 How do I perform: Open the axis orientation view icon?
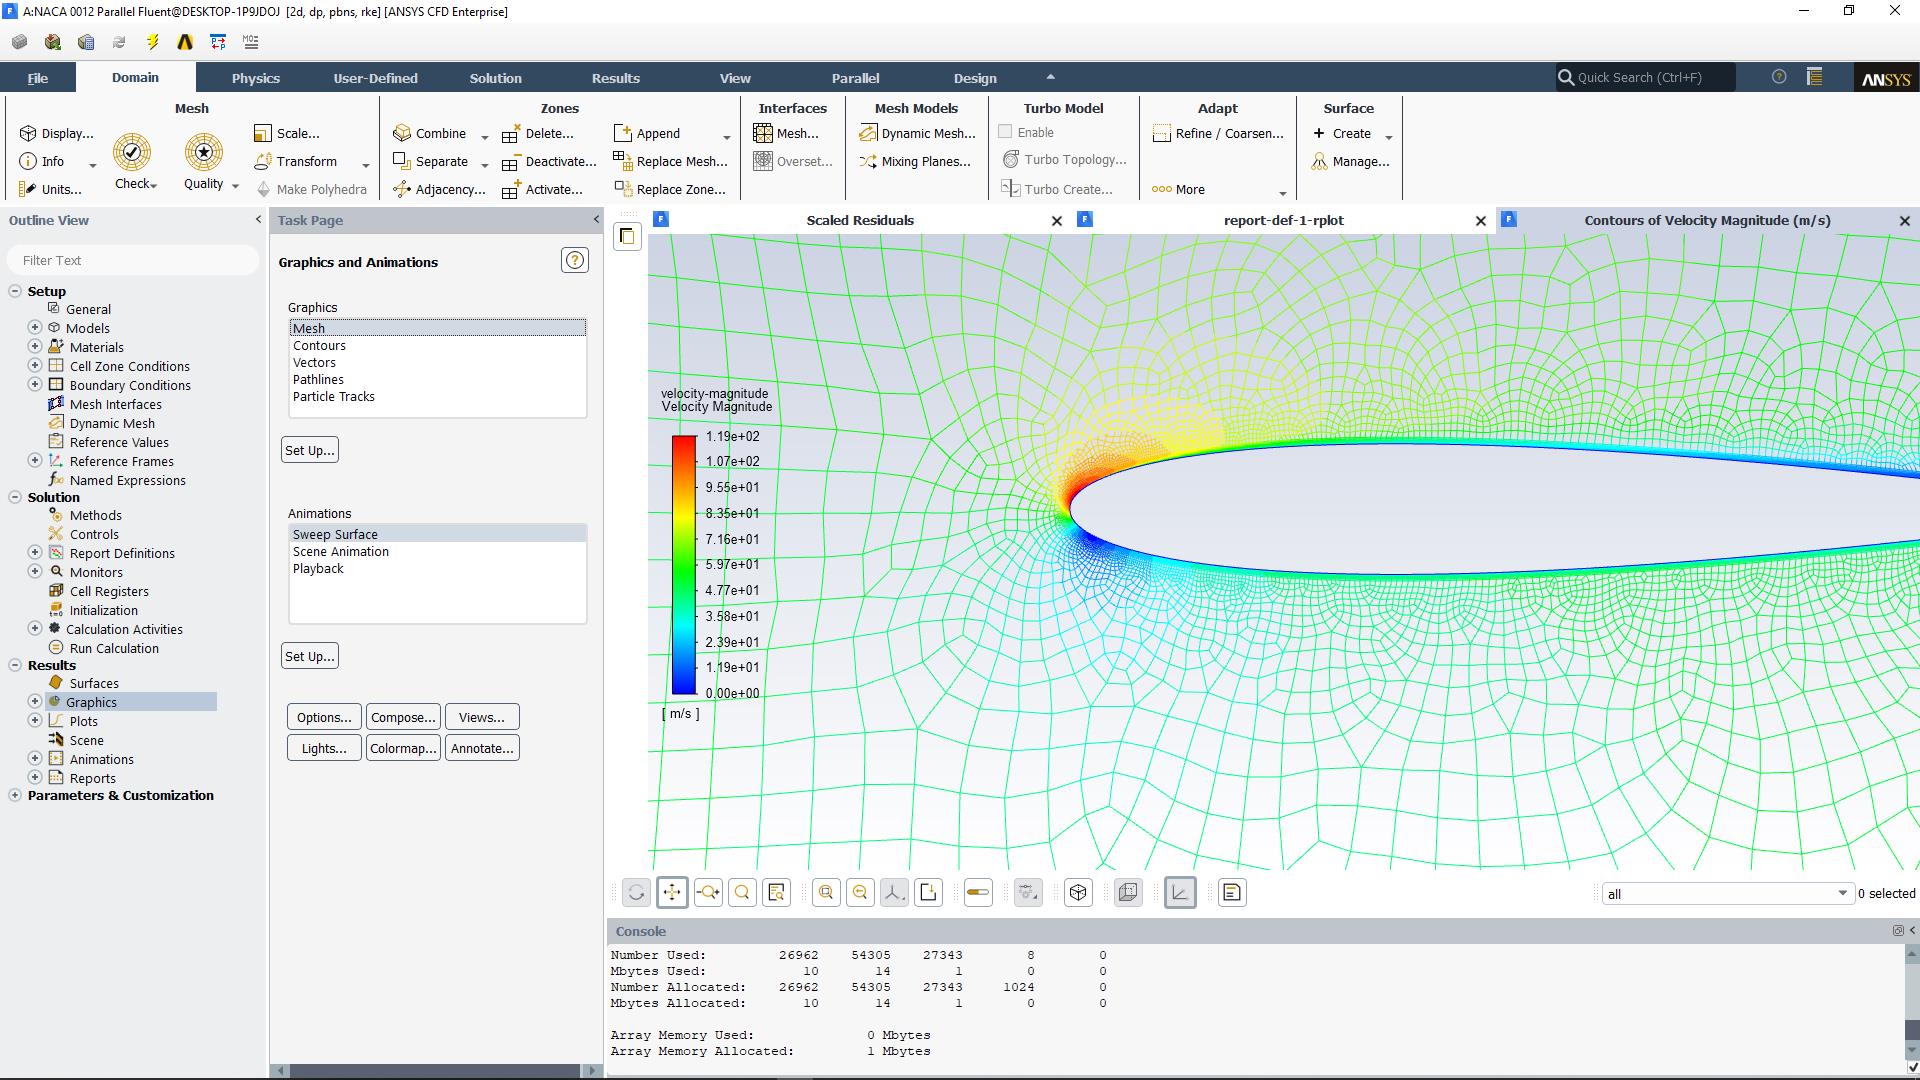coord(894,893)
